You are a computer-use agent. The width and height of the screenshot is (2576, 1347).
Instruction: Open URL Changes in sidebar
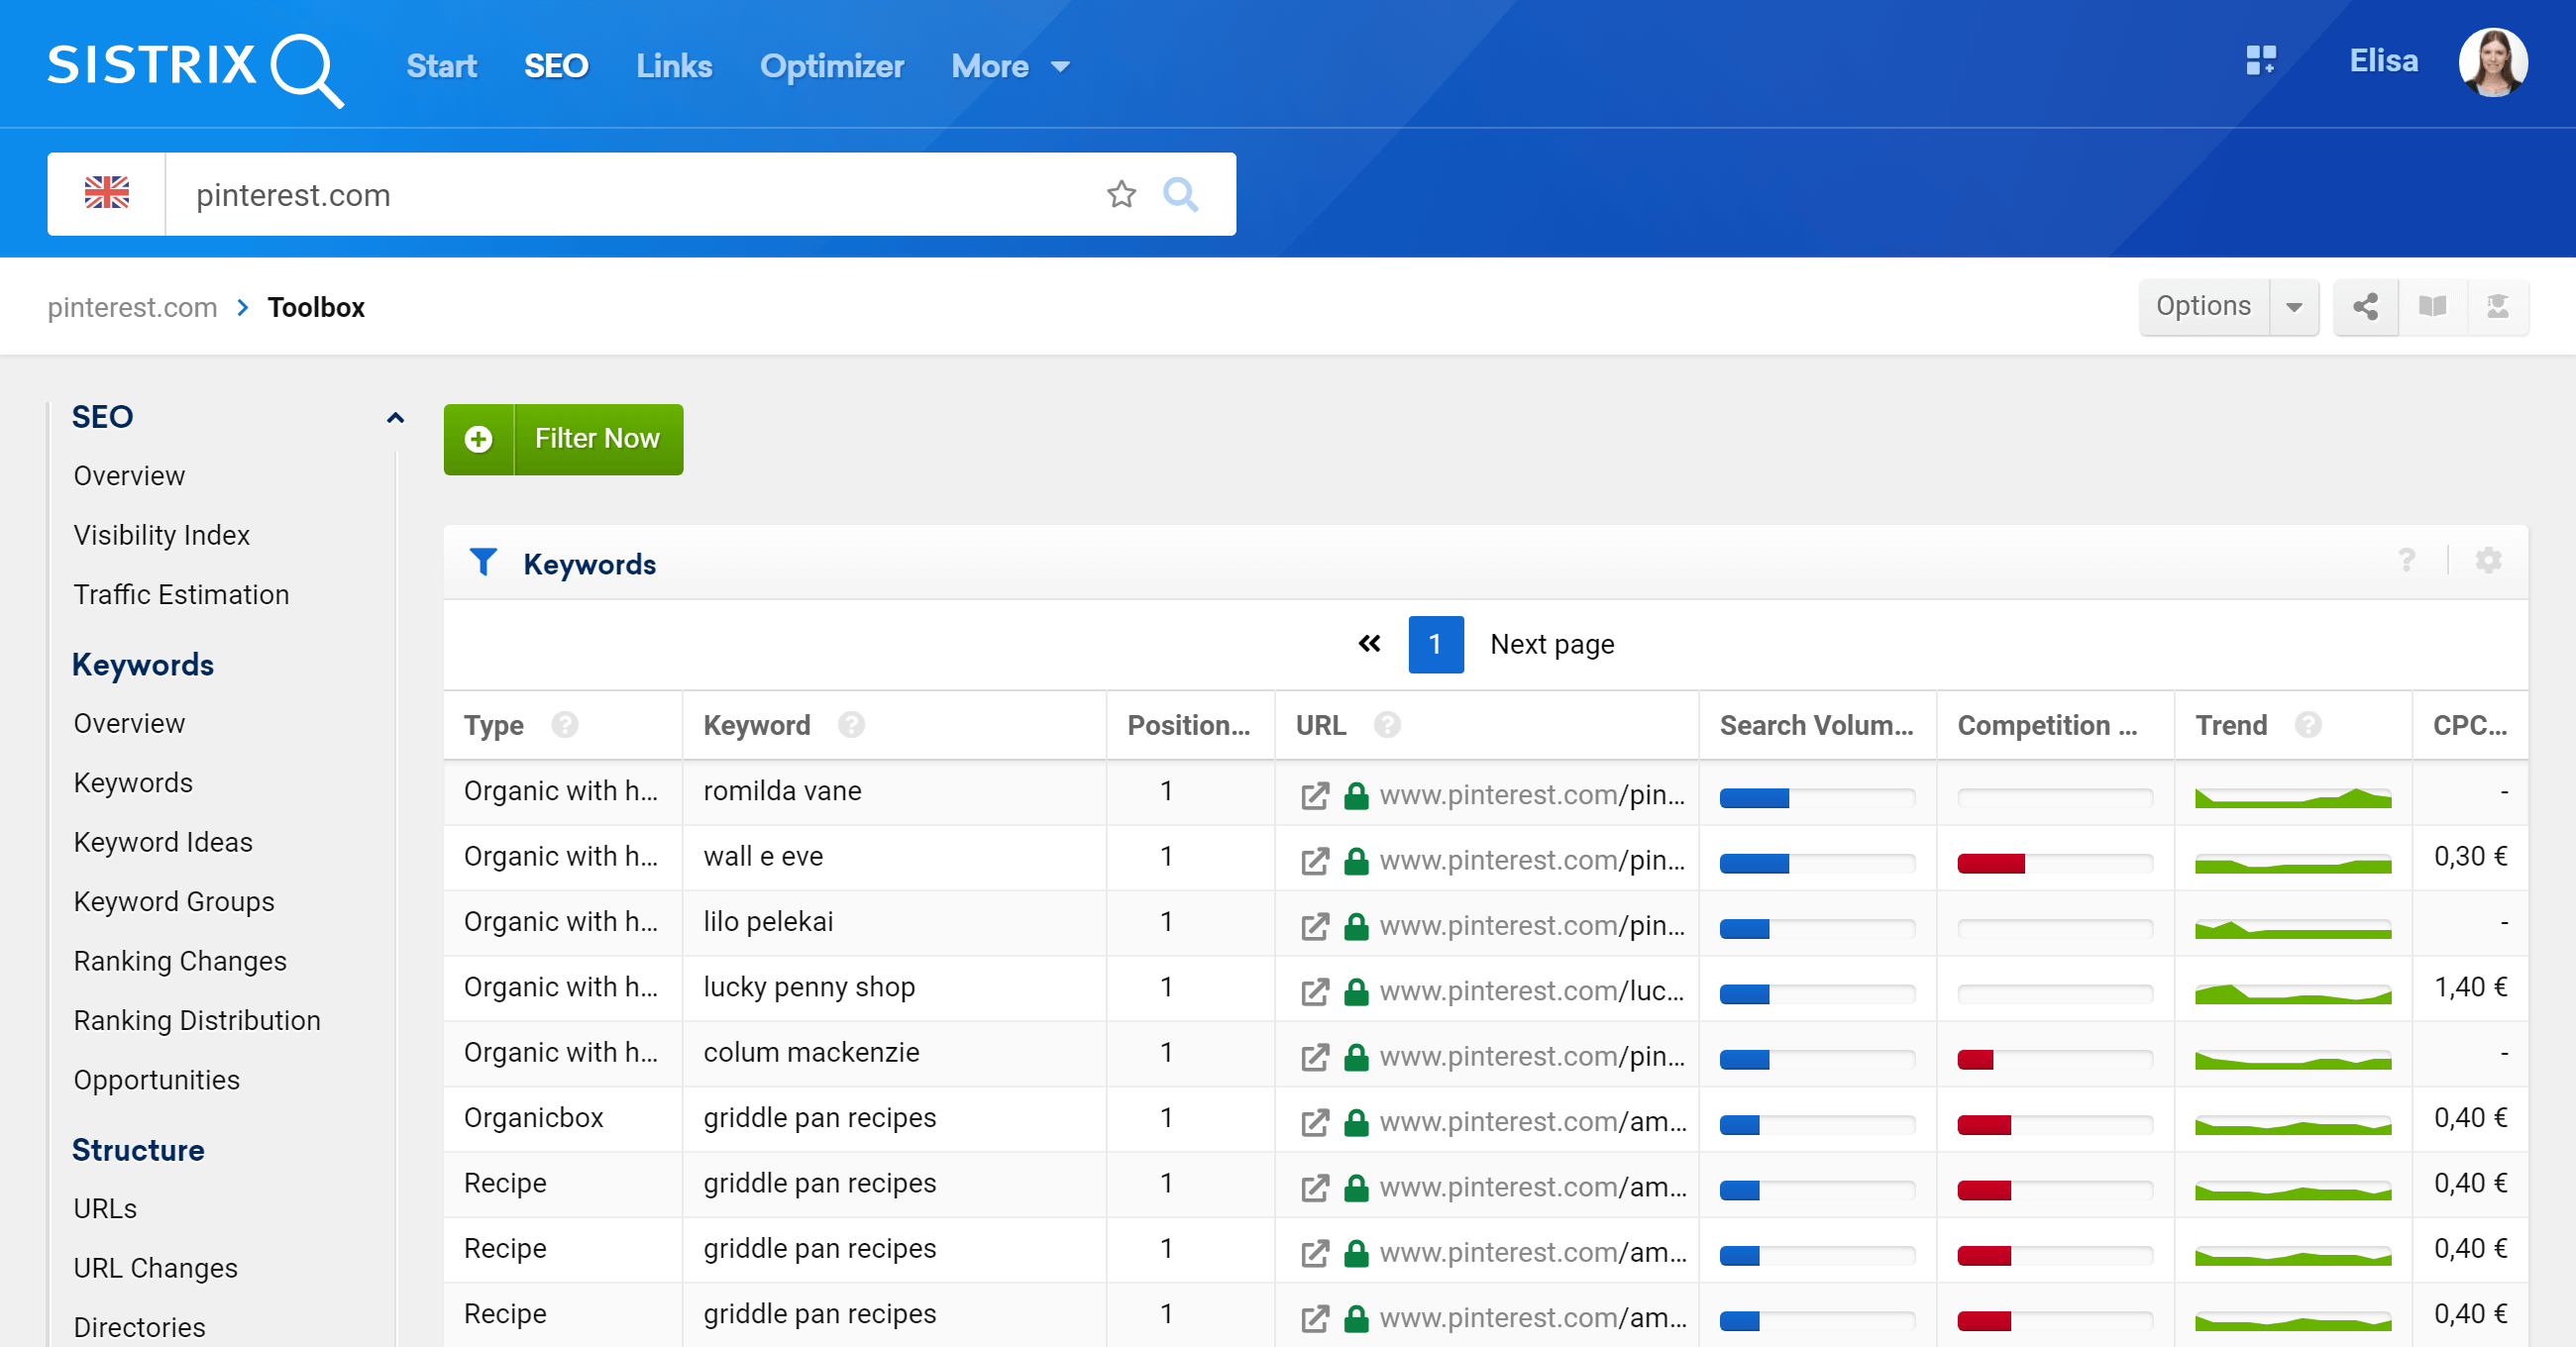pyautogui.click(x=156, y=1268)
